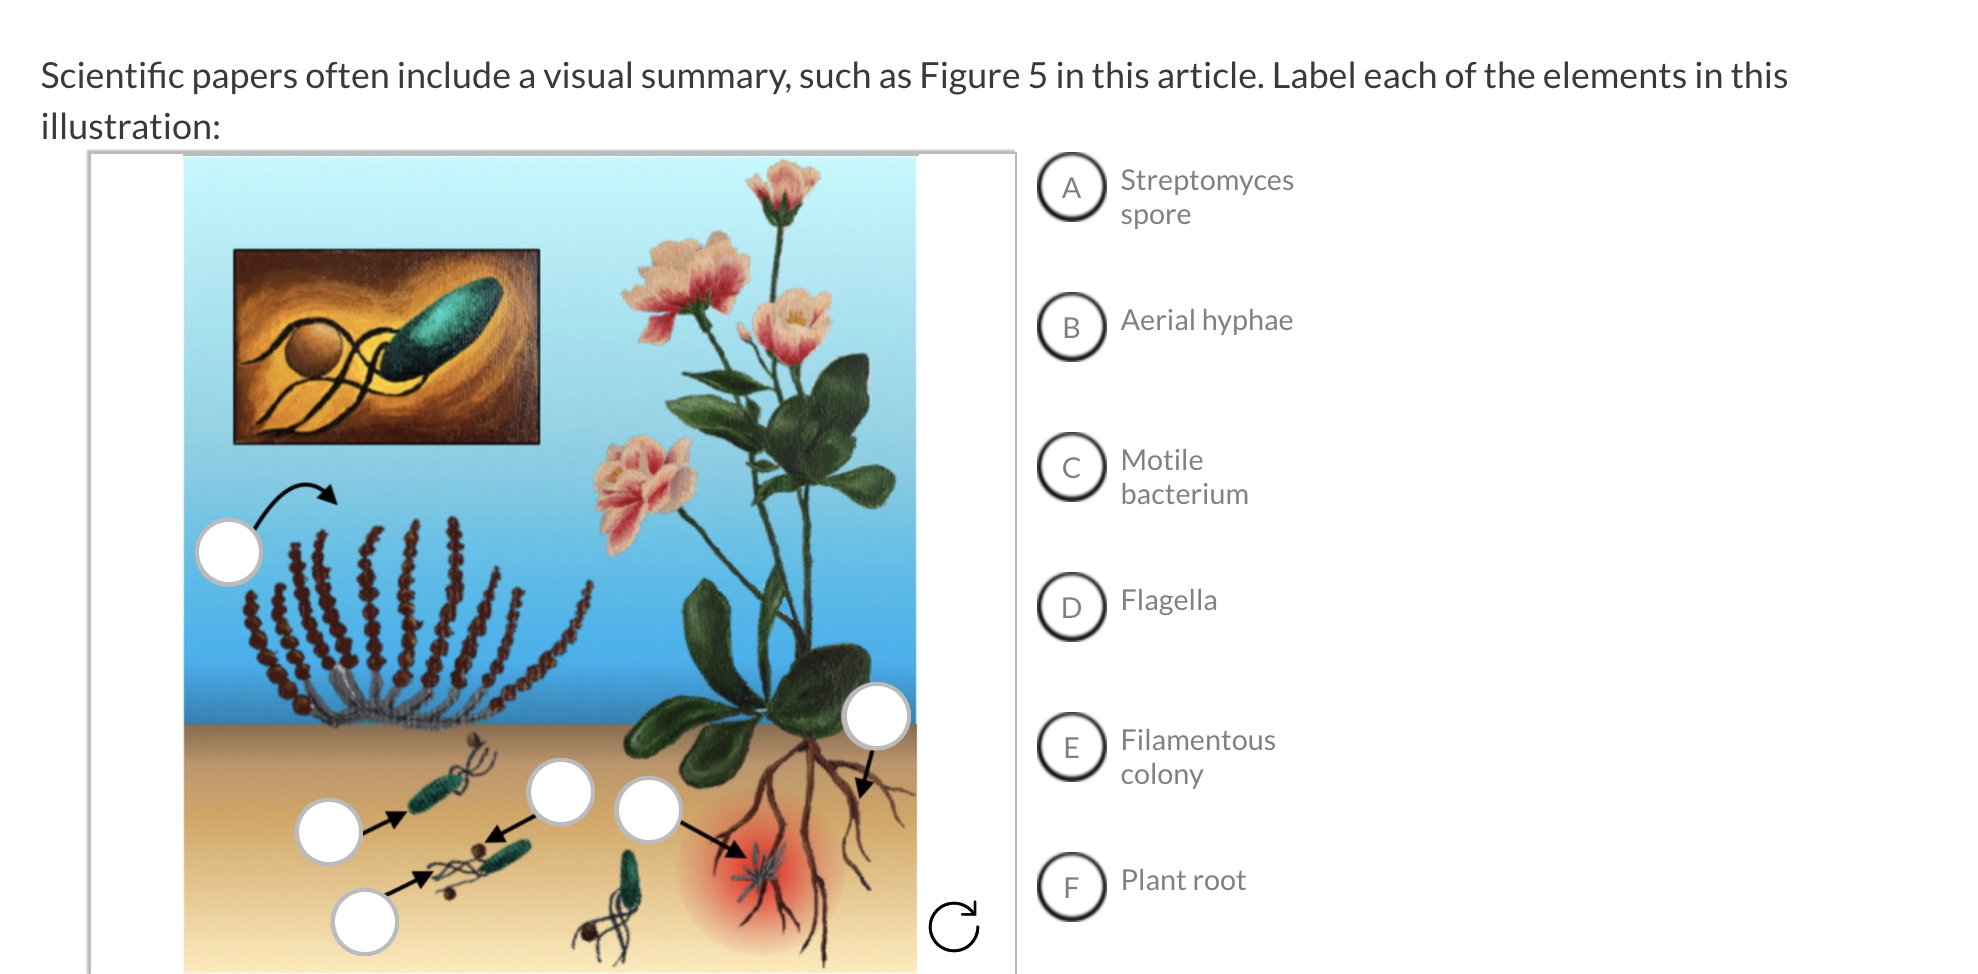
Task: Select the blank circle pointing at the plant roots
Action: click(x=878, y=716)
